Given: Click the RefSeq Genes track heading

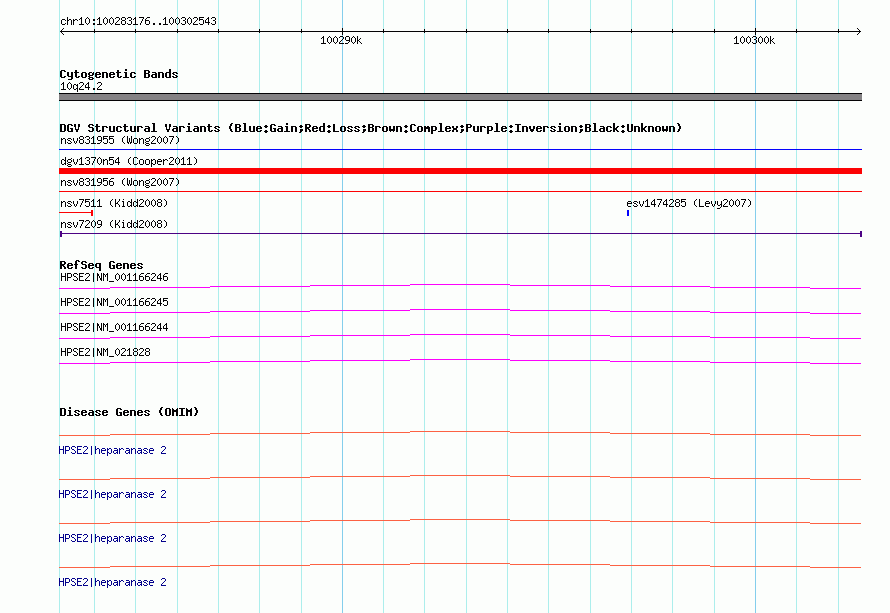Looking at the screenshot, I should (101, 265).
